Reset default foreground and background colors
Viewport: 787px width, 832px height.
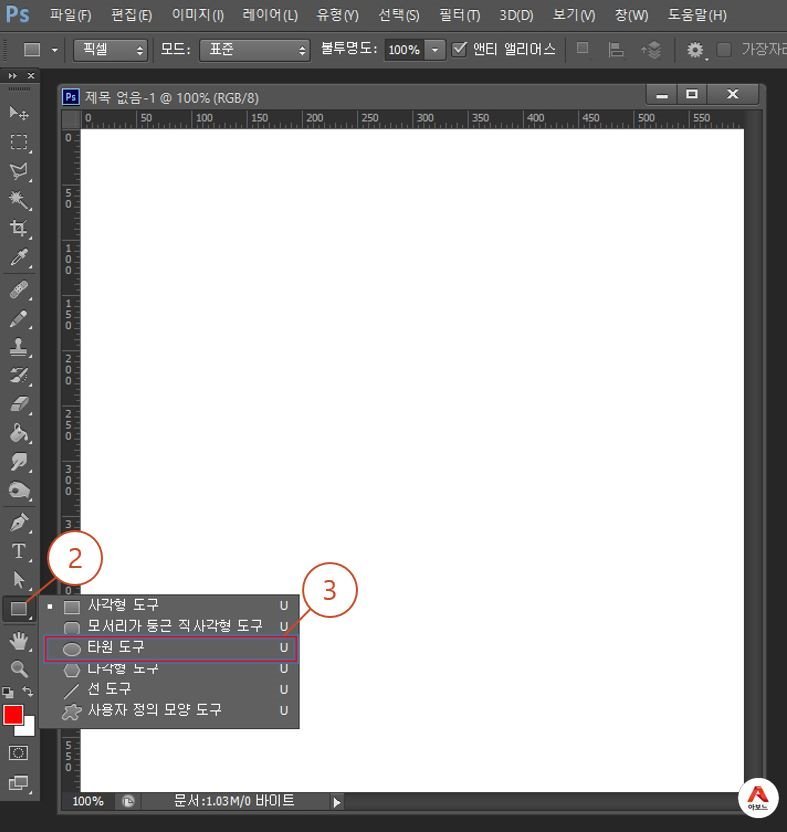coord(7,692)
